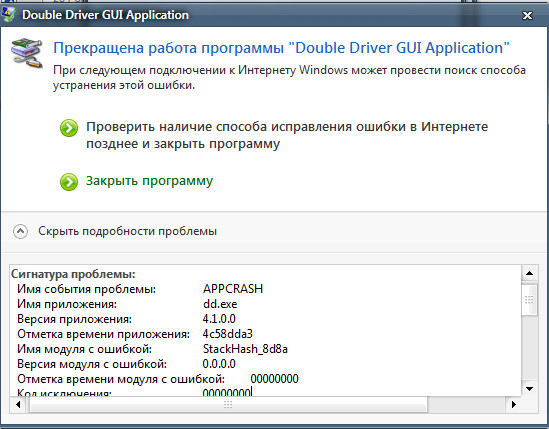
Task: Click Имя события проблемы label
Action: click(86, 289)
